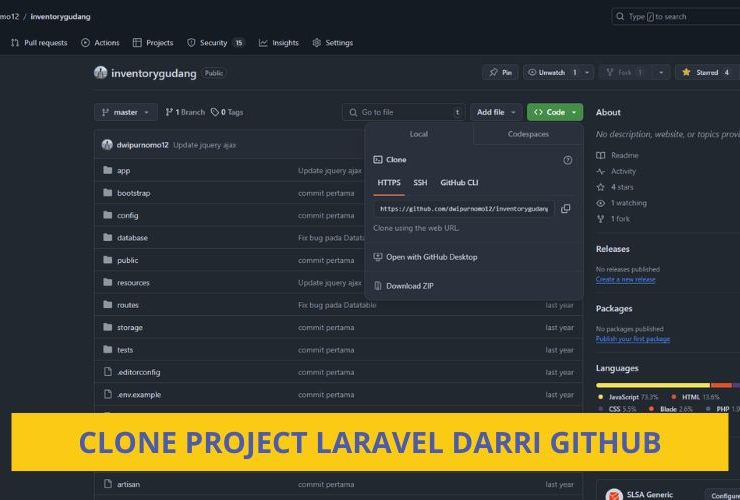Open the Security tab

point(216,42)
